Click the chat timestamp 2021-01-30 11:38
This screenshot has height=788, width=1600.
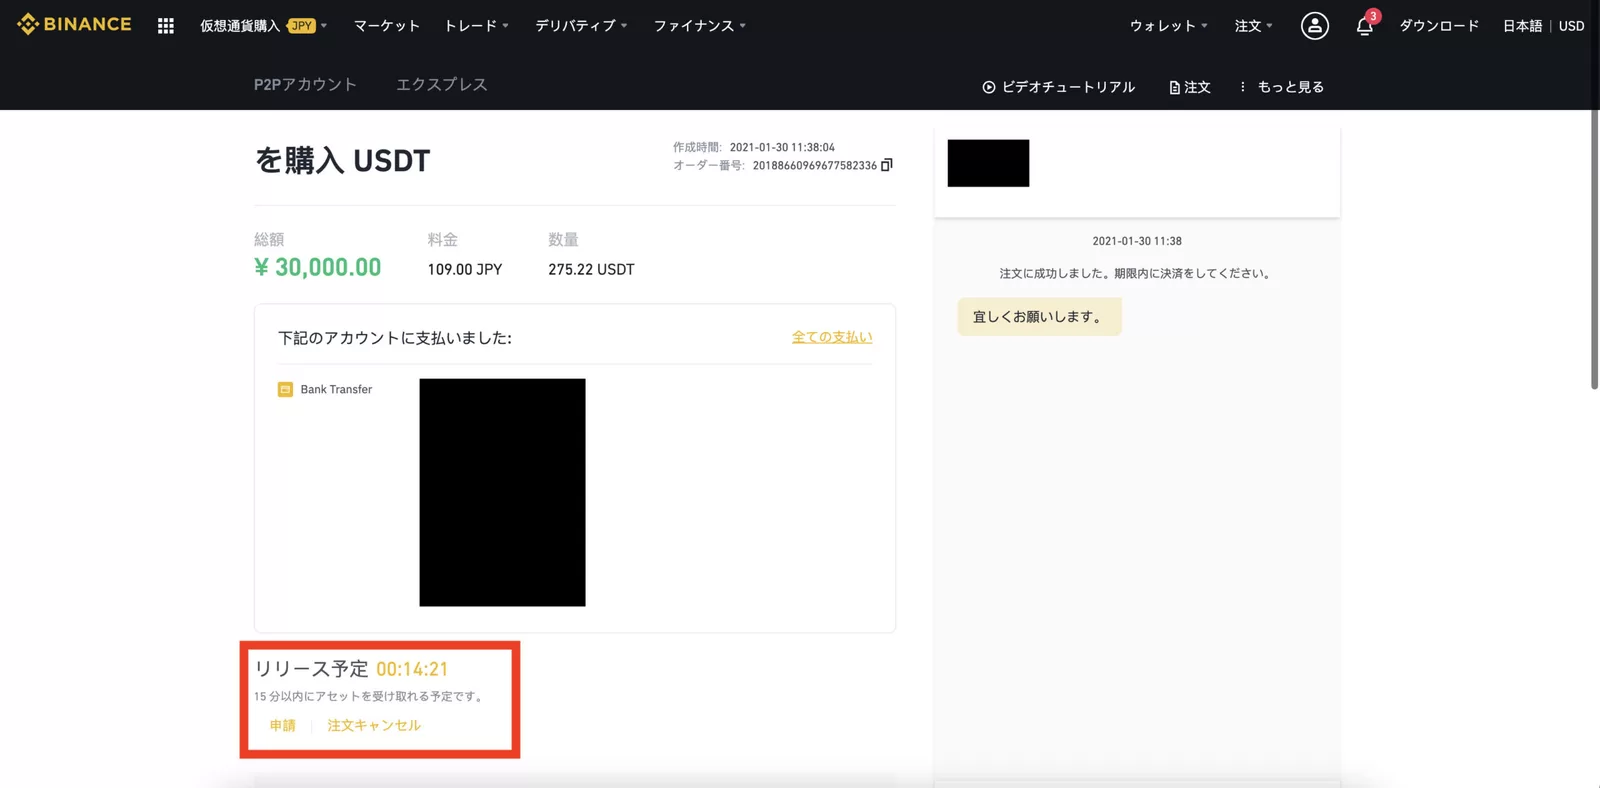click(1137, 241)
